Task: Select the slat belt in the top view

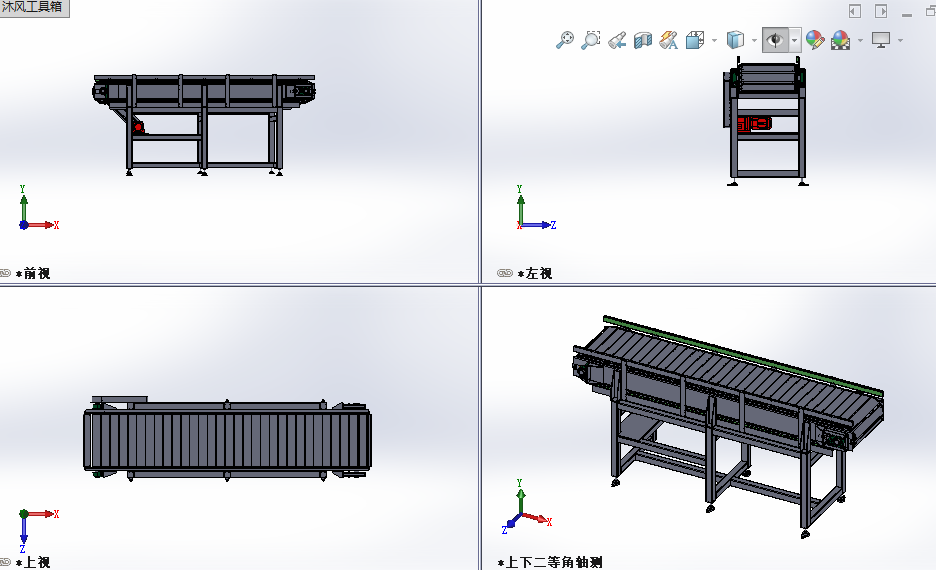Action: 227,440
